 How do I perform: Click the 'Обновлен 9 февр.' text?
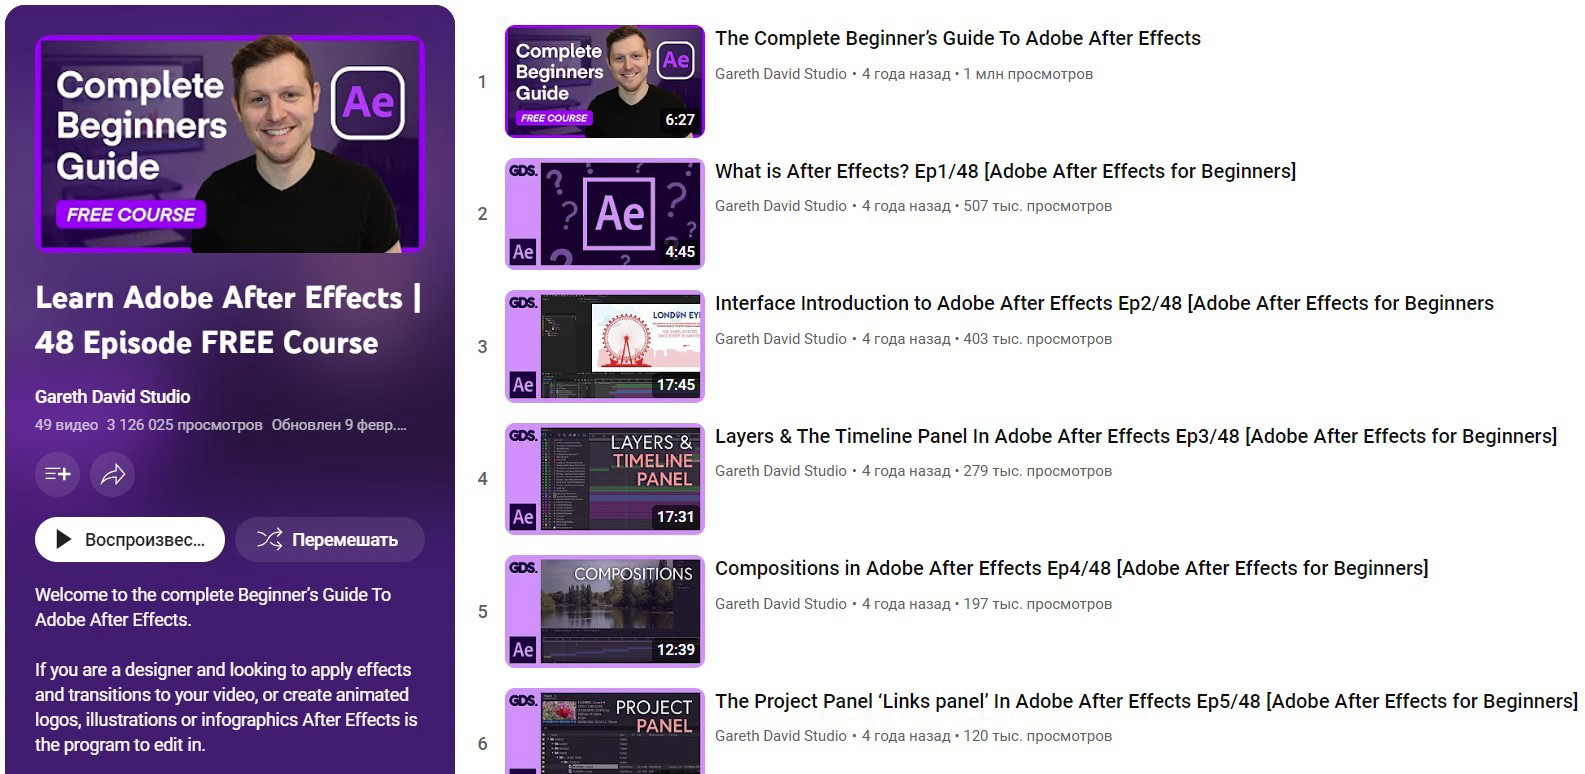click(339, 425)
